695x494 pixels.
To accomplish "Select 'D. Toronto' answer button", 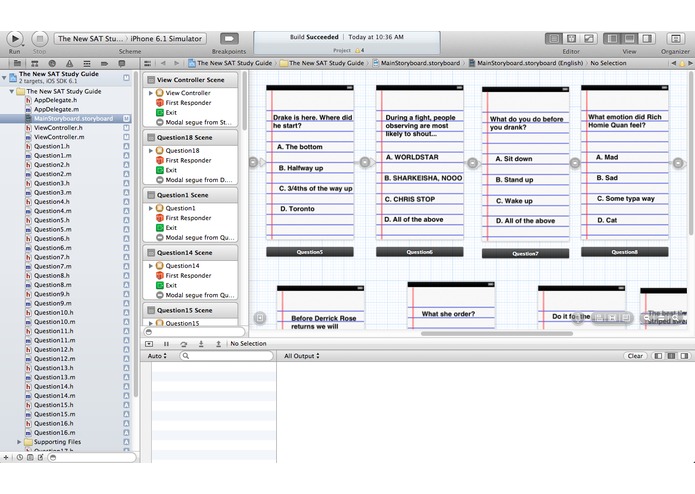I will coord(297,209).
